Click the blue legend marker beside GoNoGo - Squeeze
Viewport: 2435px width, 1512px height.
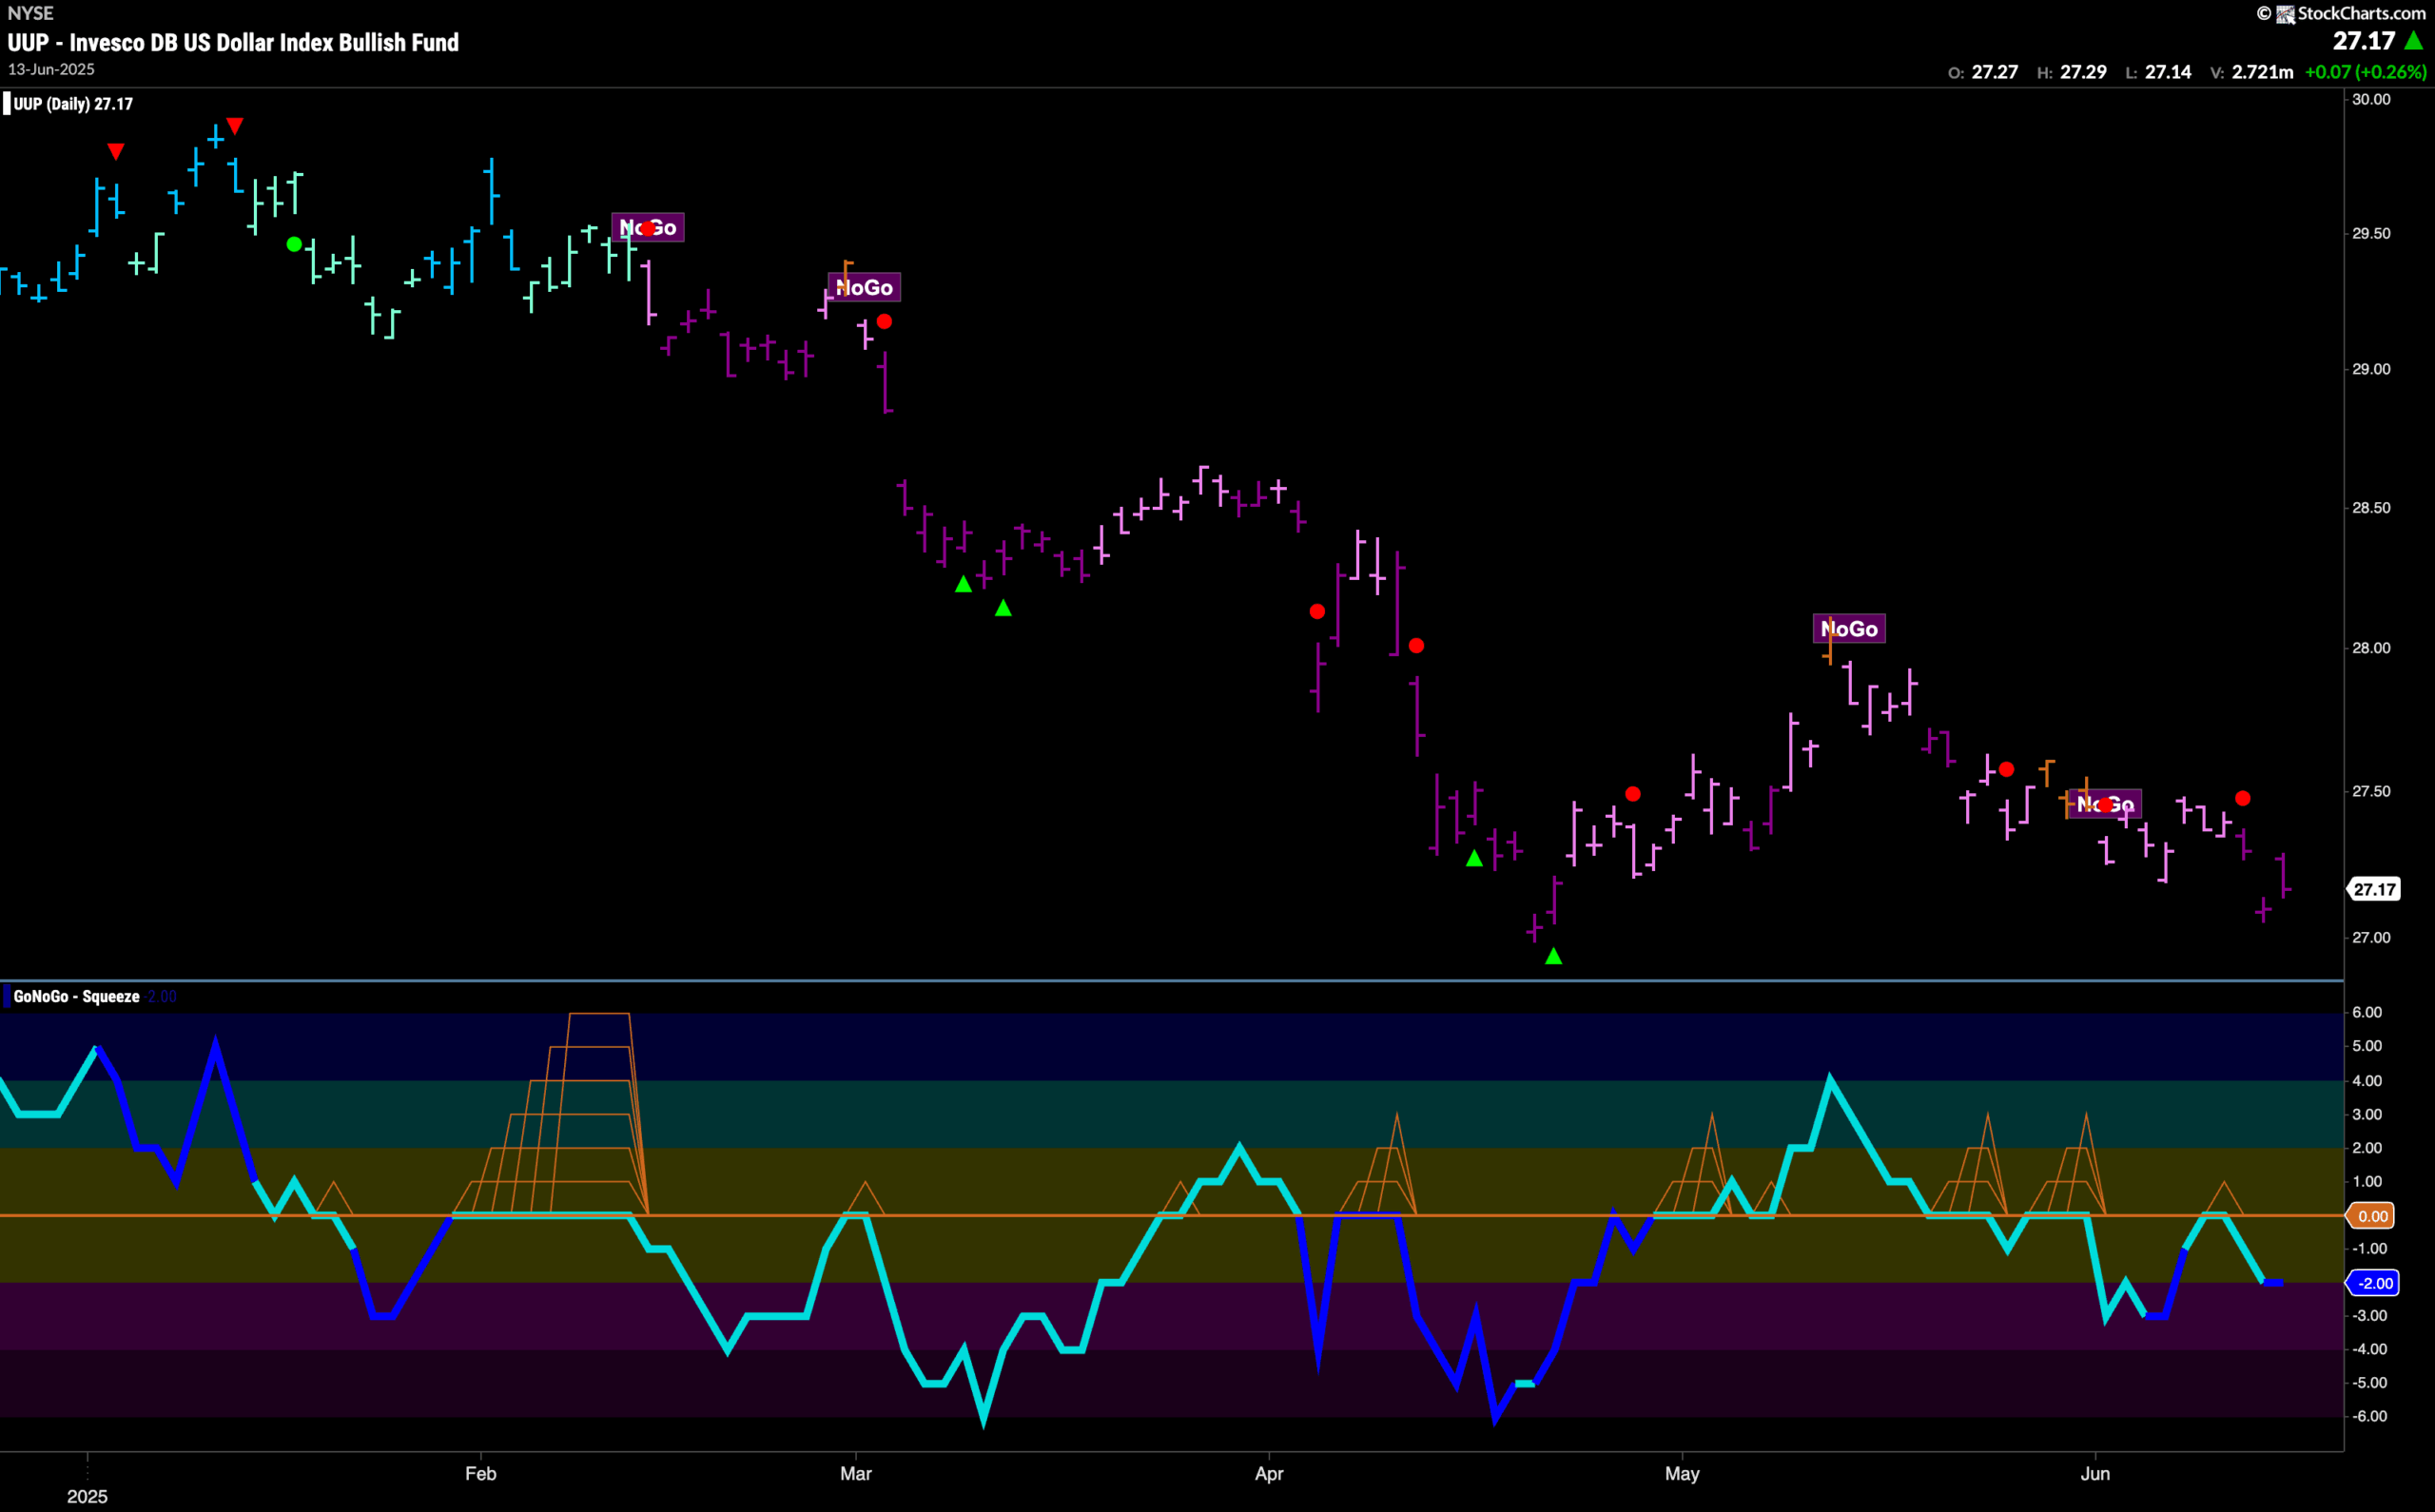(x=6, y=996)
